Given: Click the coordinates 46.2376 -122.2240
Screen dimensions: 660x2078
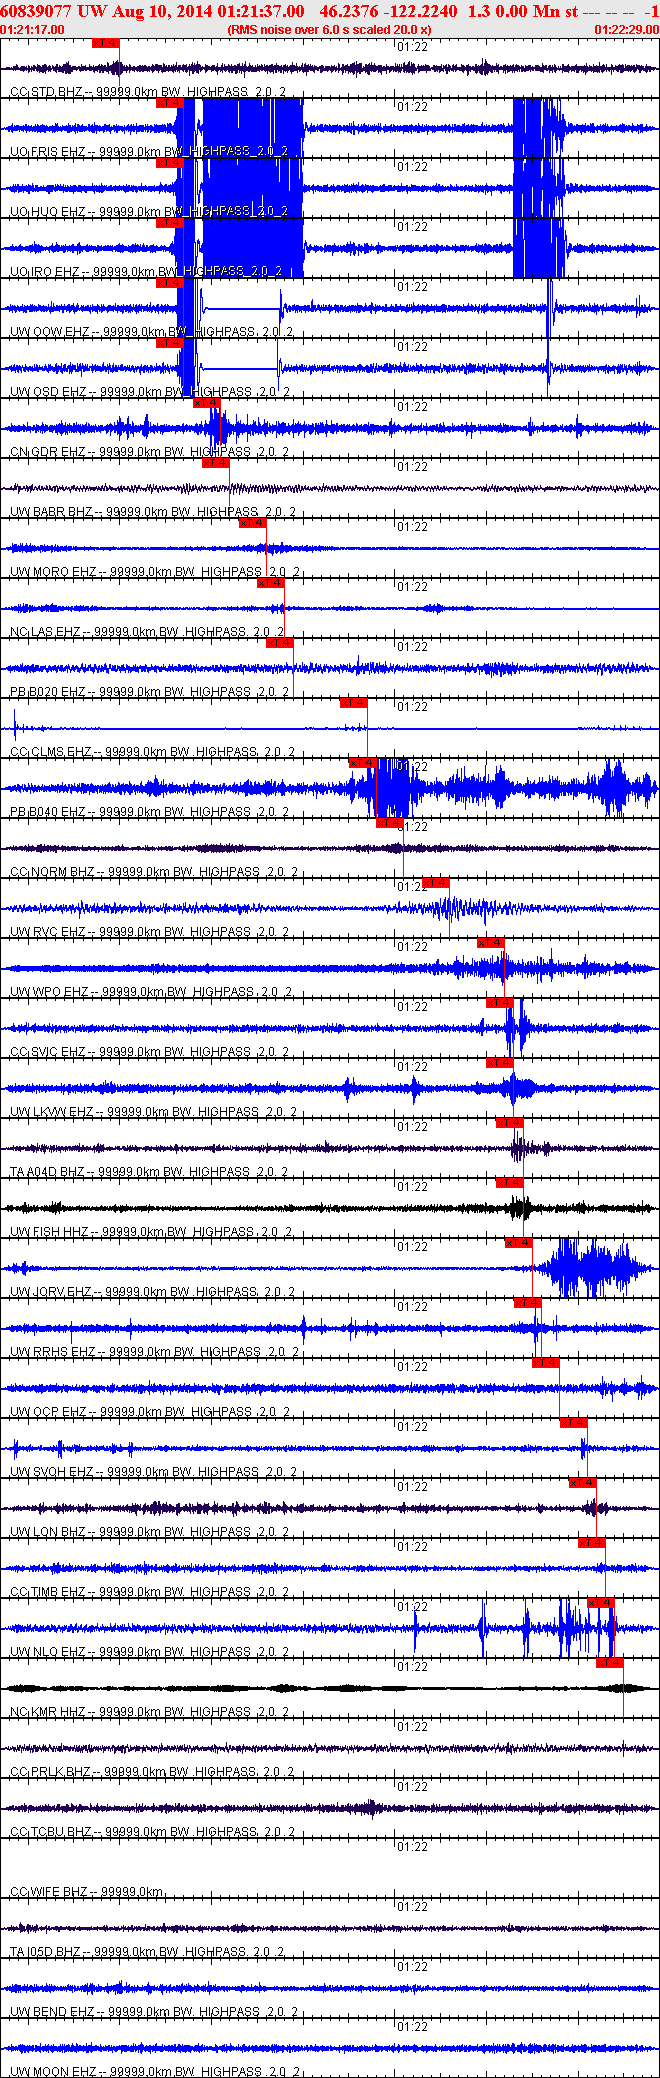Looking at the screenshot, I should pos(388,11).
